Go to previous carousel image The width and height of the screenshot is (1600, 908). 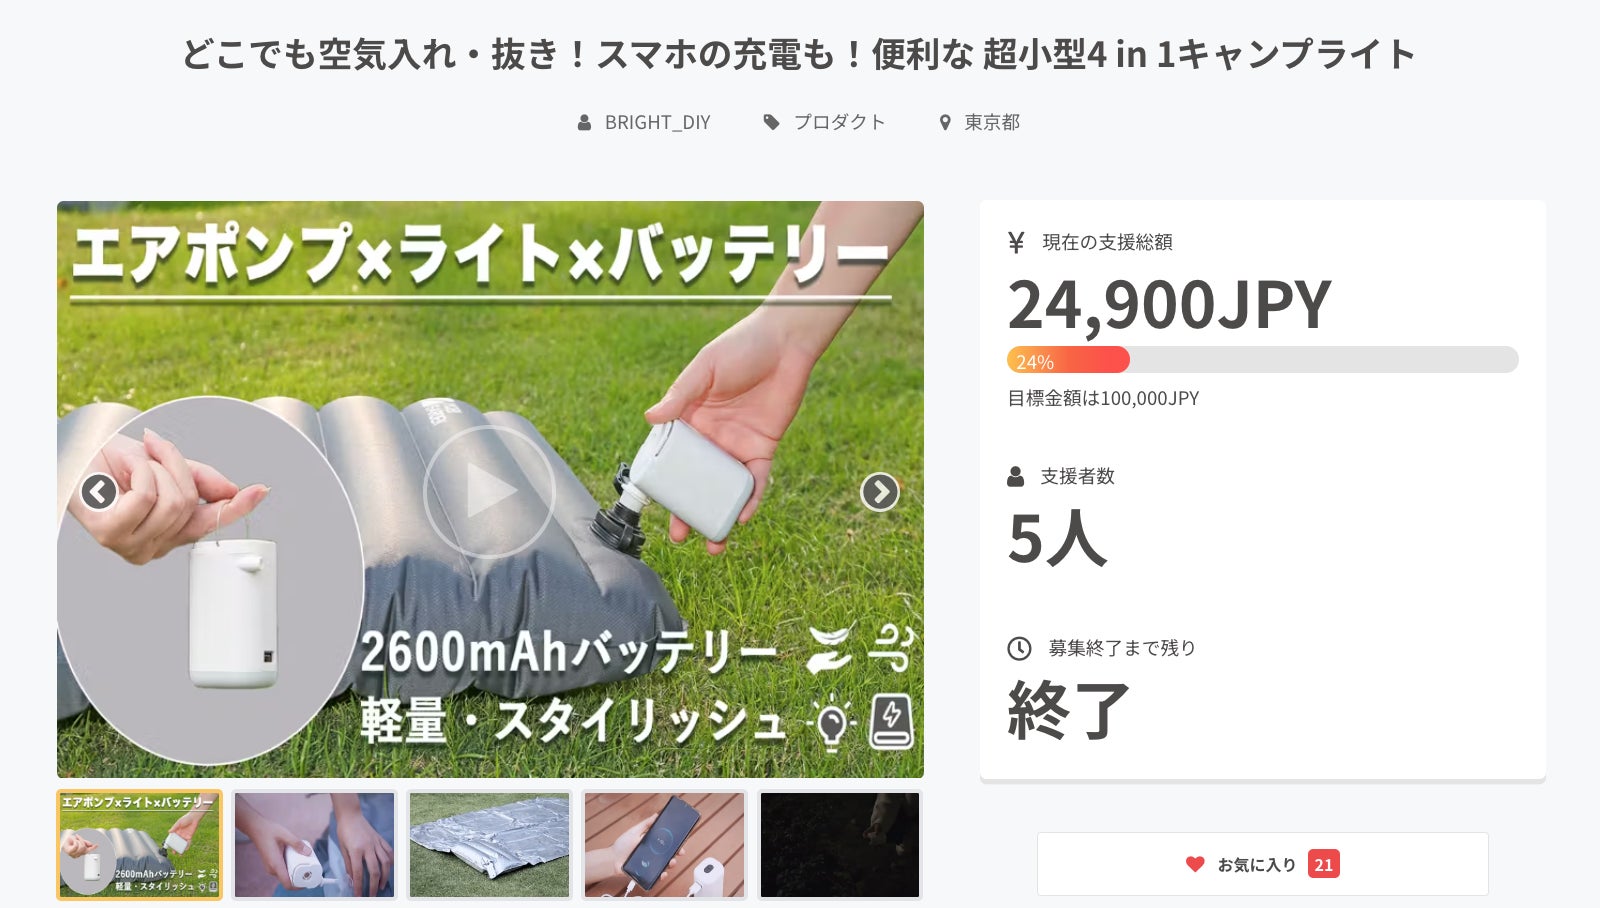tap(99, 492)
